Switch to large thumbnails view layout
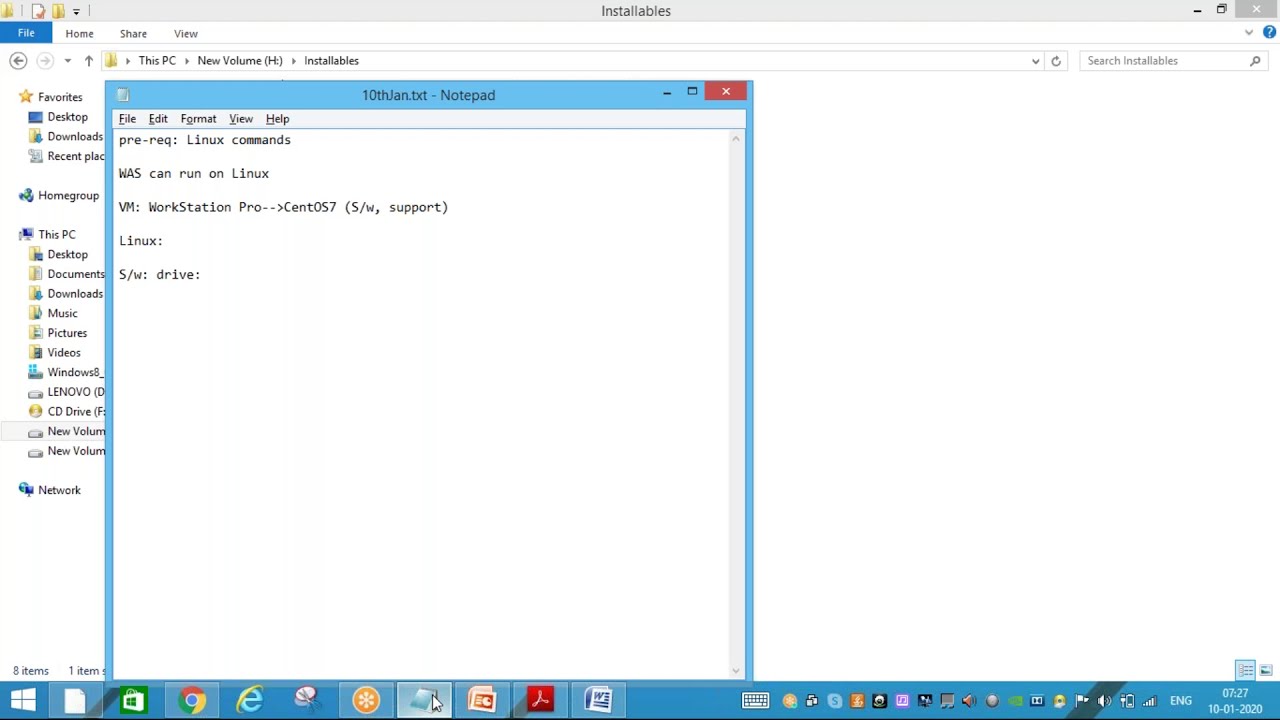The height and width of the screenshot is (720, 1280). coord(1265,670)
